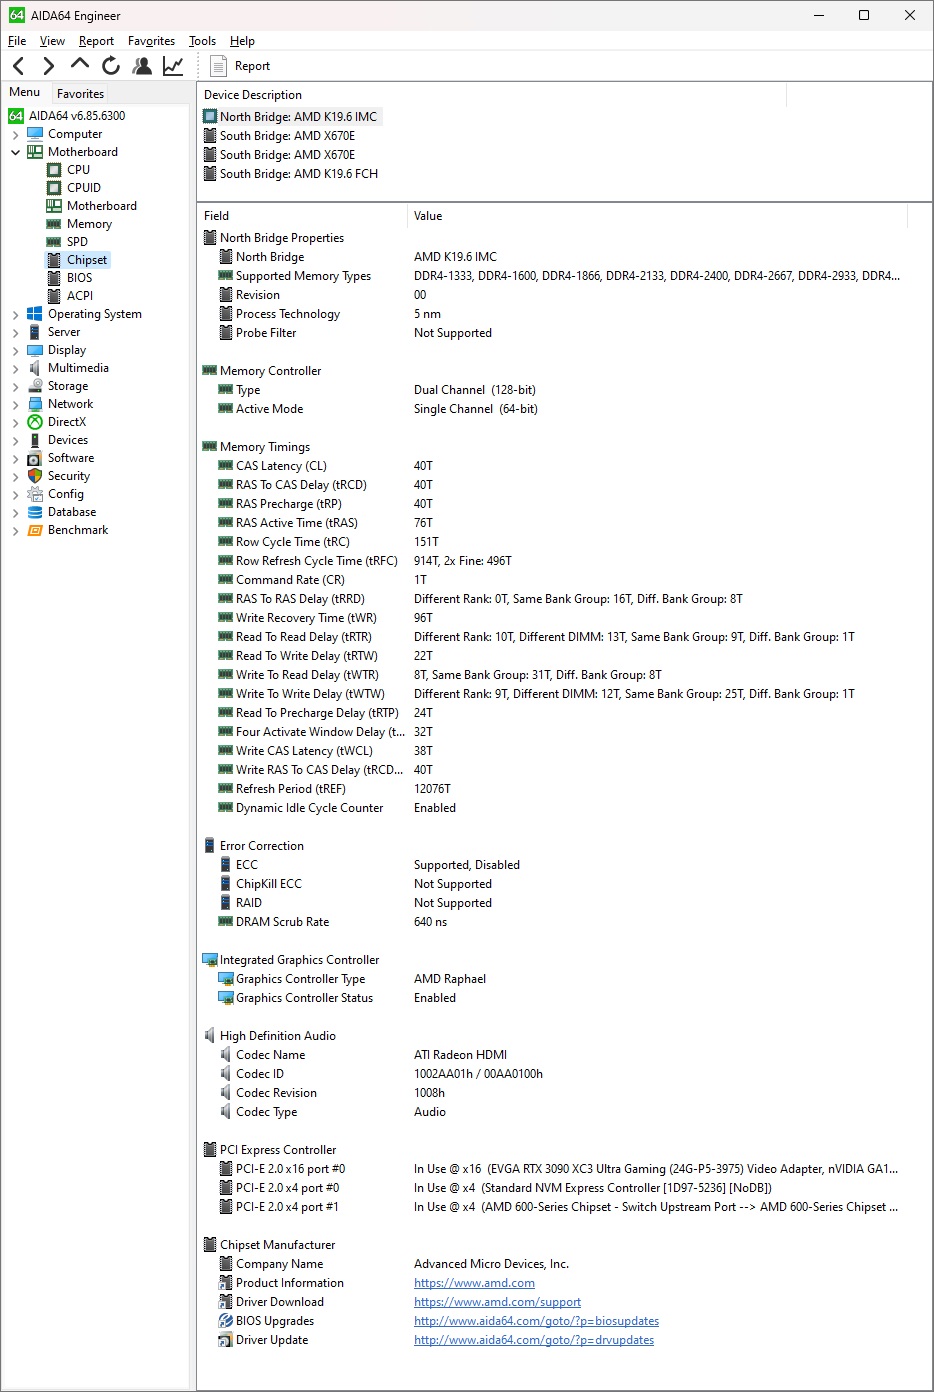Open the File menu

(17, 41)
